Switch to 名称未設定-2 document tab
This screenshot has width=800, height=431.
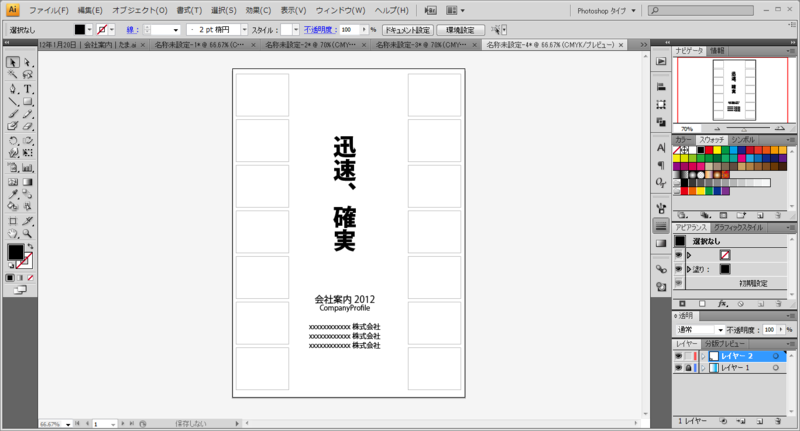point(311,45)
